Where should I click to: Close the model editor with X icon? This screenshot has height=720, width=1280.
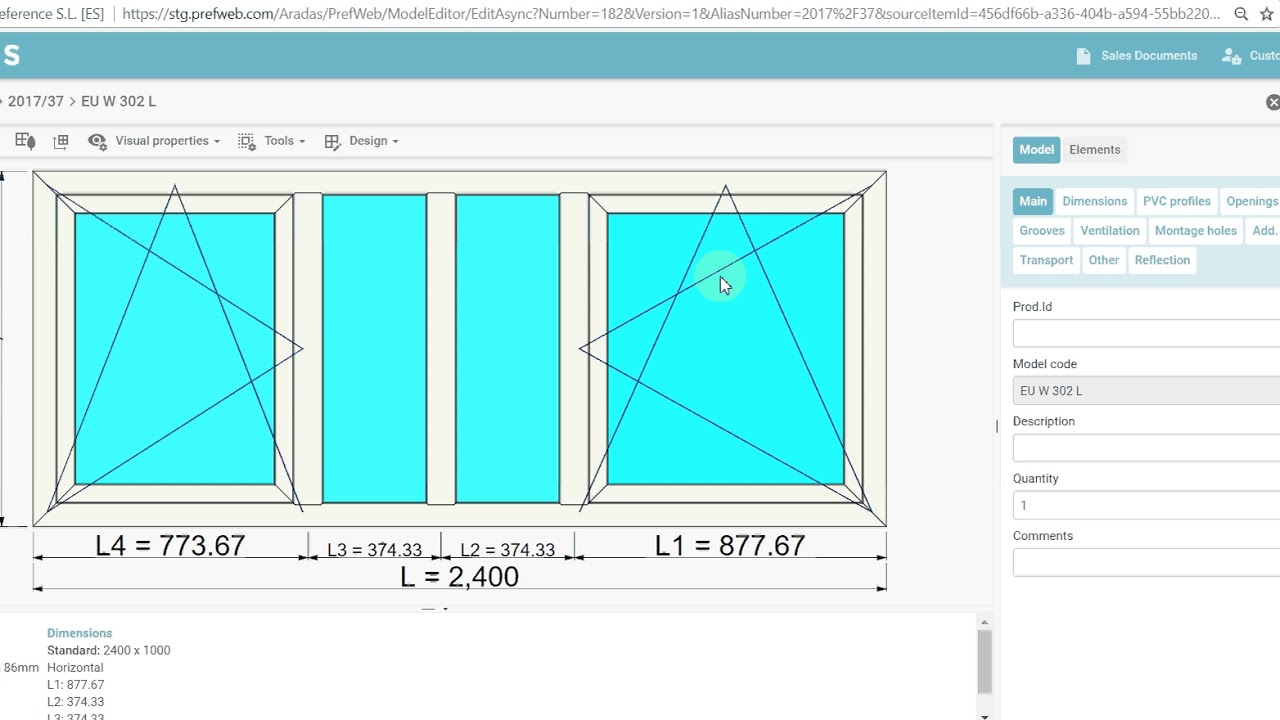[x=1273, y=102]
